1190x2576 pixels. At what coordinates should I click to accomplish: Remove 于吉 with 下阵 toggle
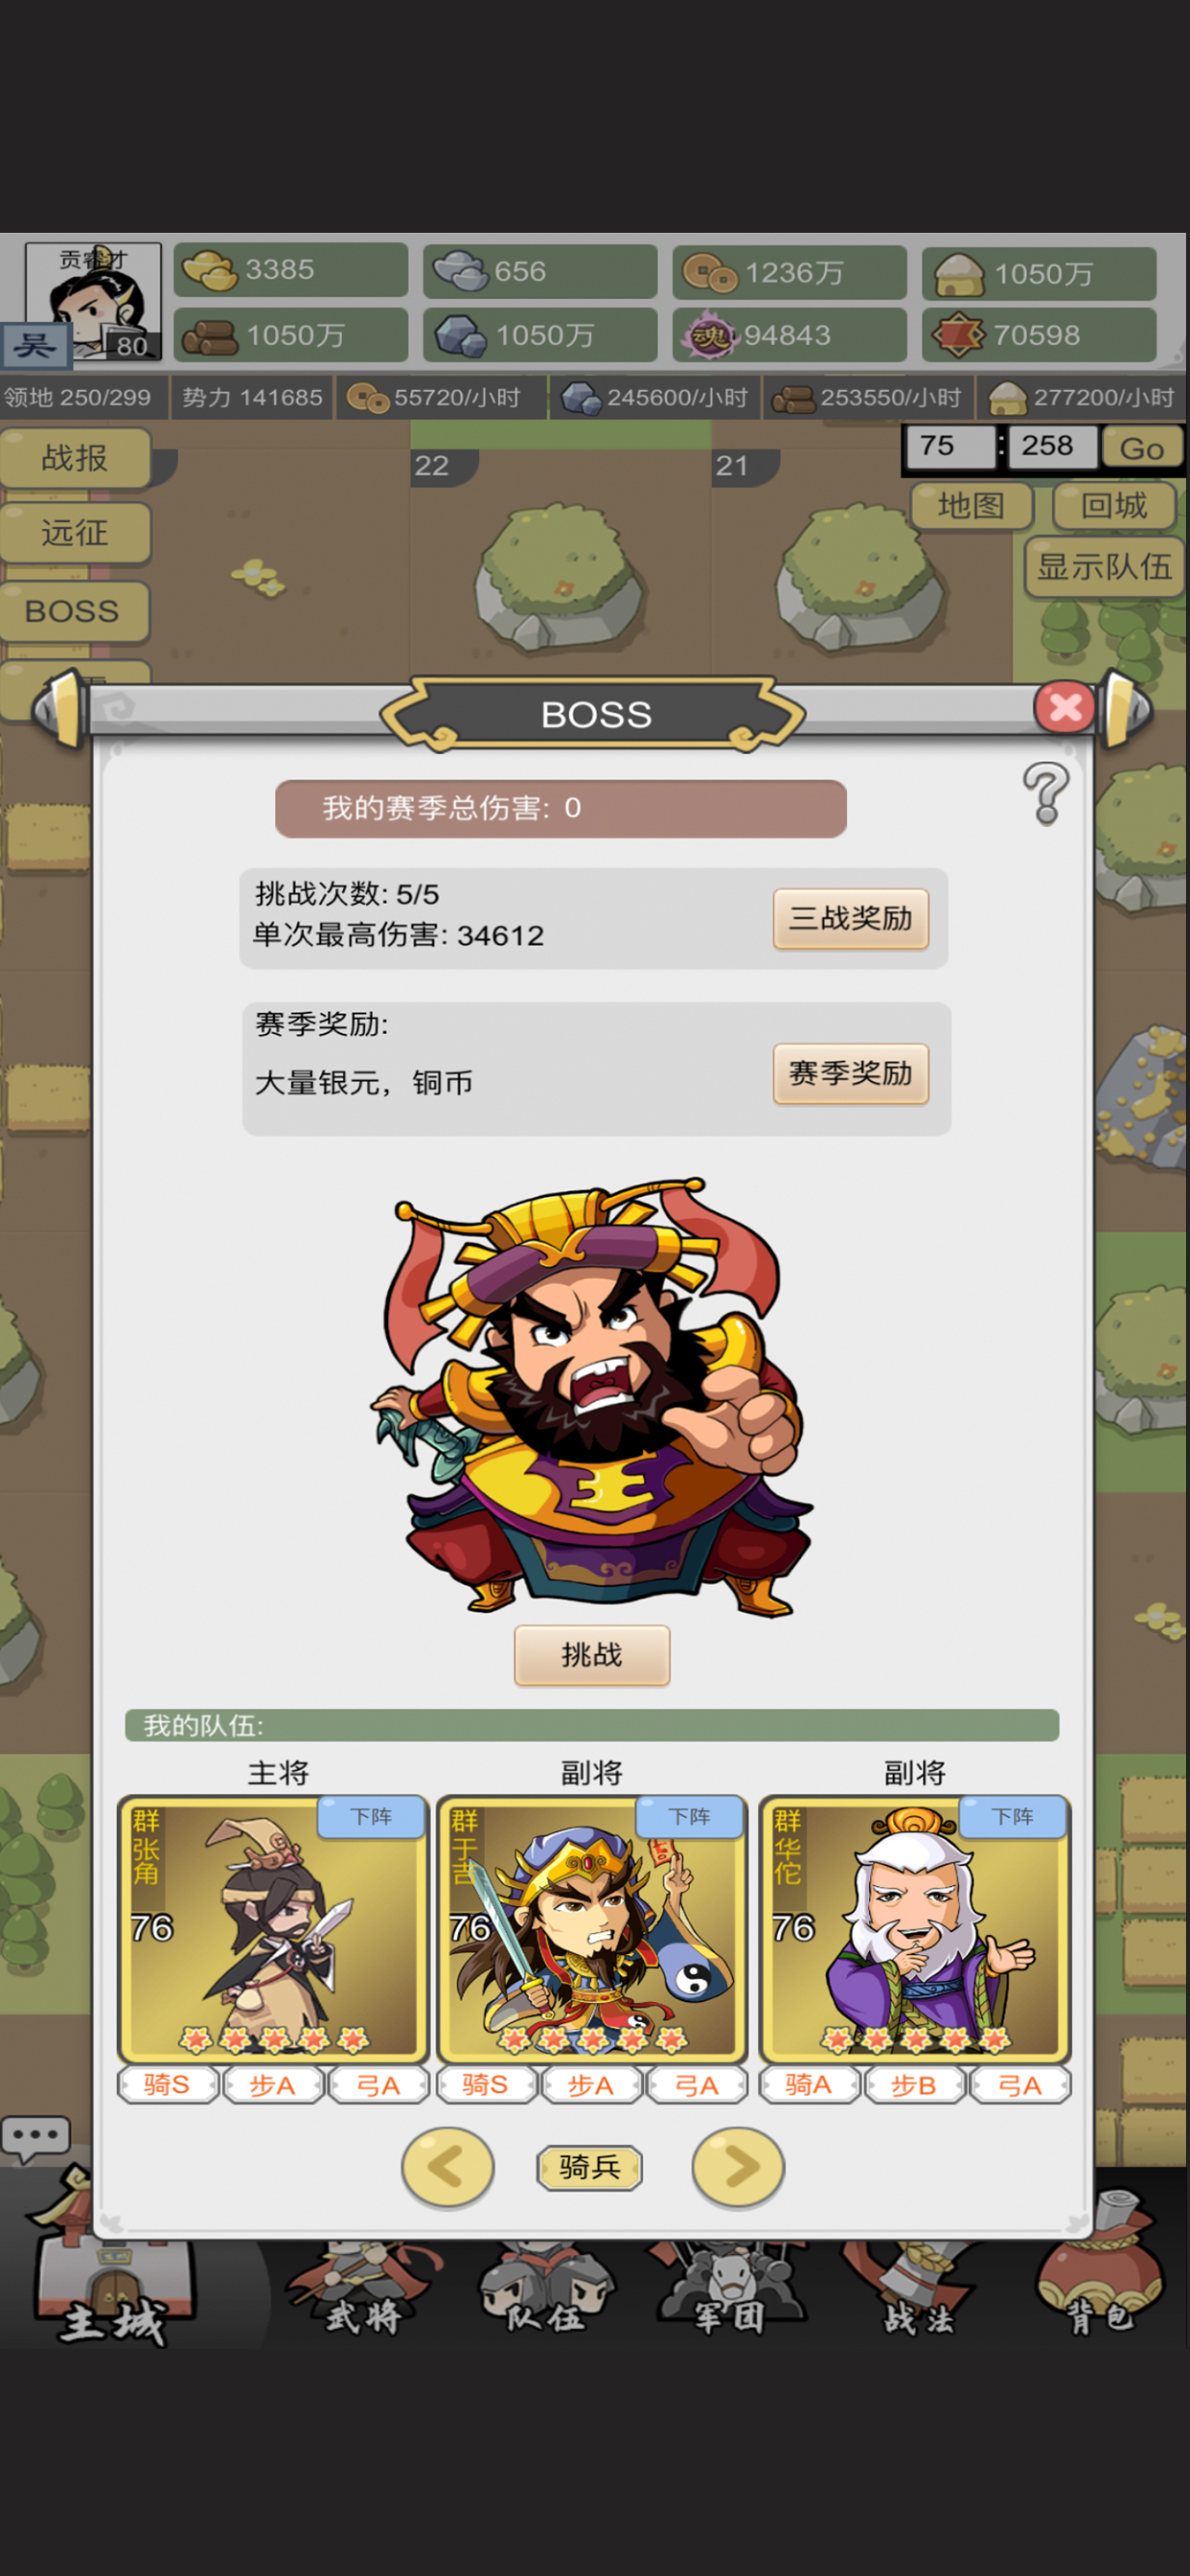coord(690,1817)
